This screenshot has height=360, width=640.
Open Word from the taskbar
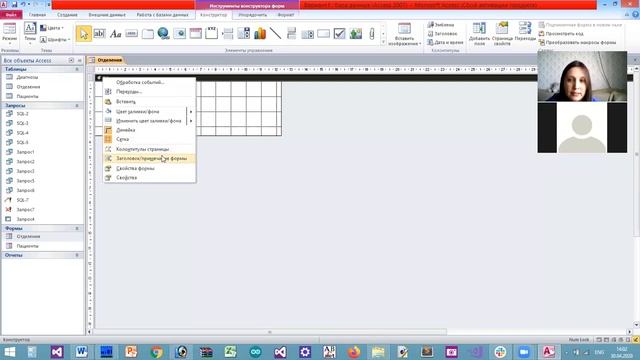(82, 352)
